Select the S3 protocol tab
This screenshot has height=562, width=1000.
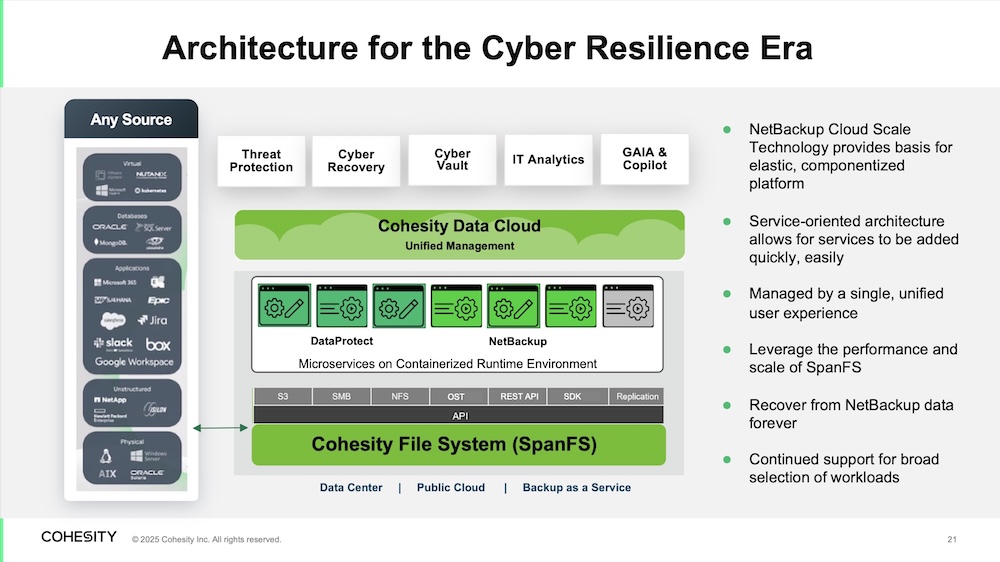point(283,396)
